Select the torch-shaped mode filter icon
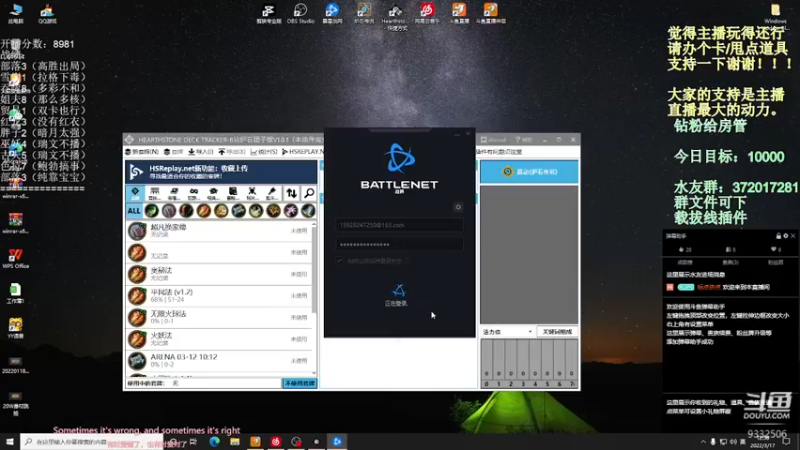The width and height of the screenshot is (800, 450). pyautogui.click(x=271, y=193)
